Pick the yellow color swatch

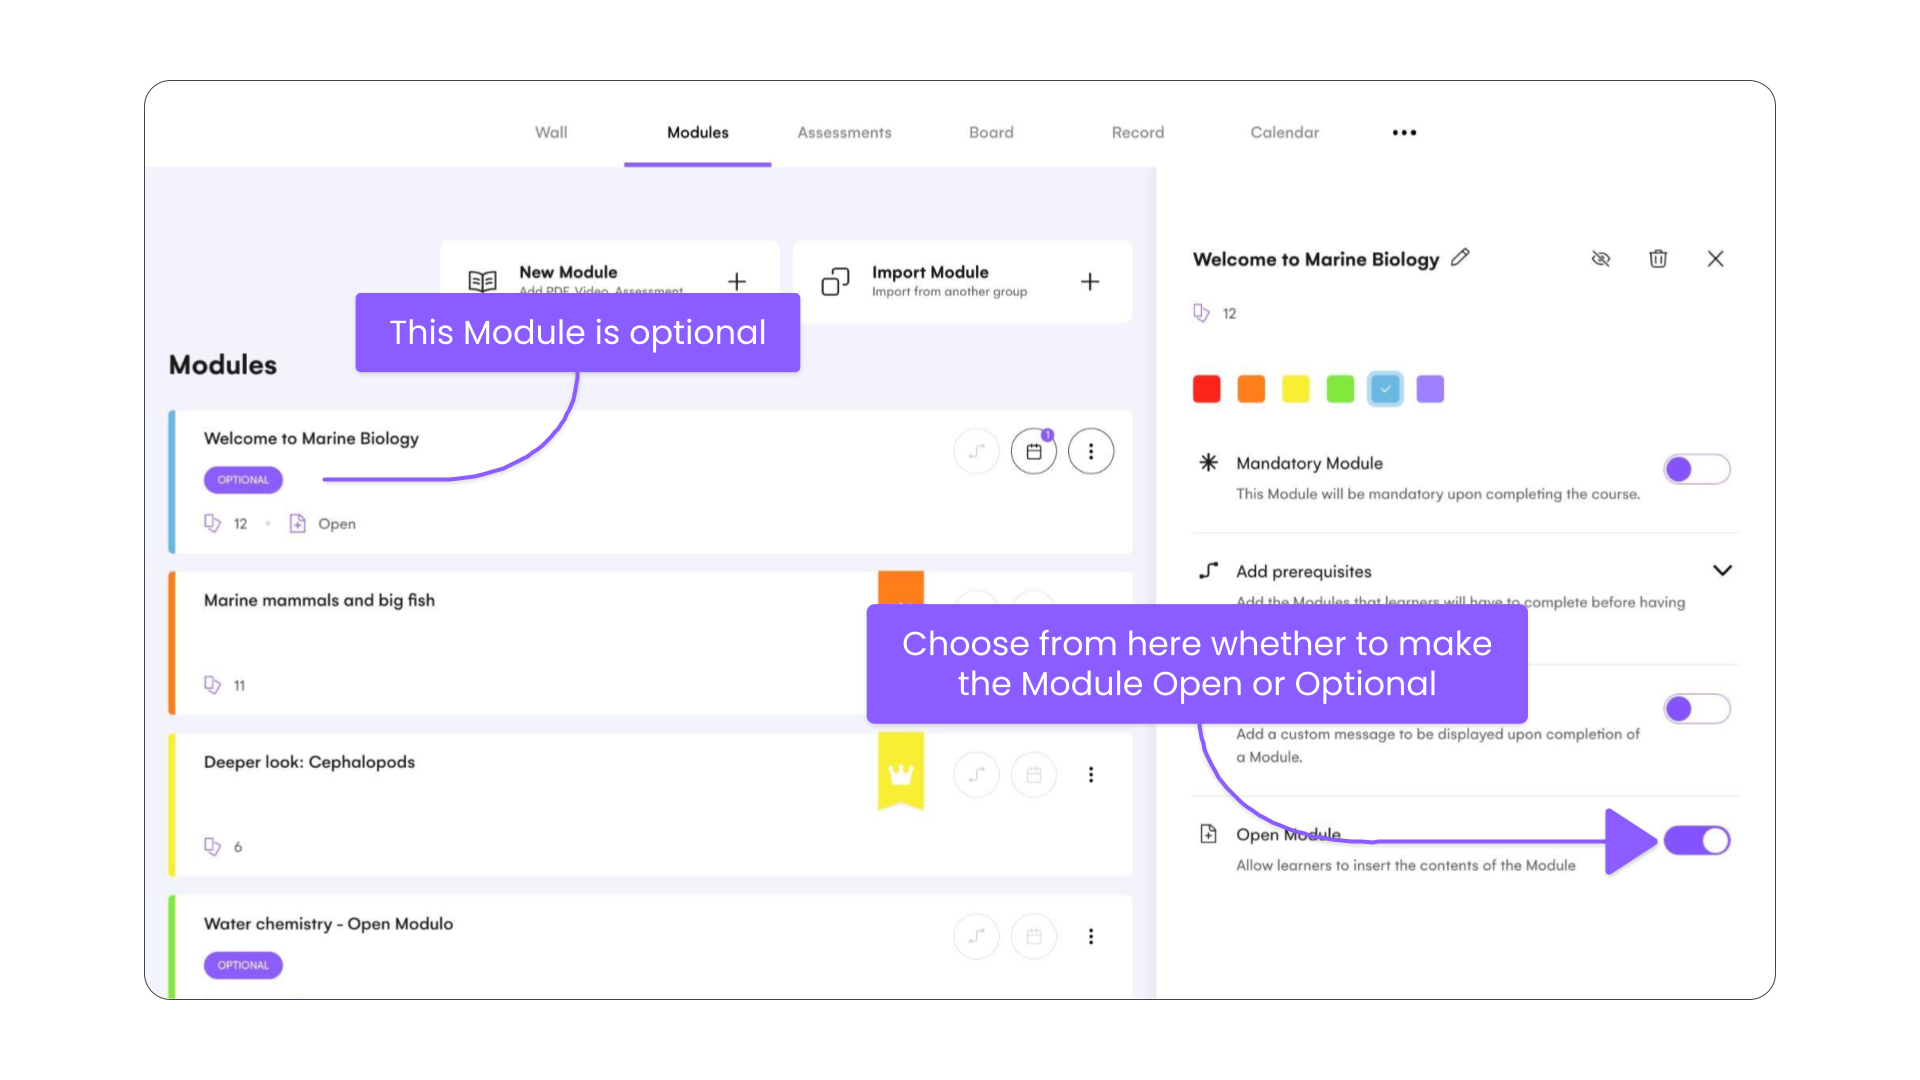click(1296, 389)
